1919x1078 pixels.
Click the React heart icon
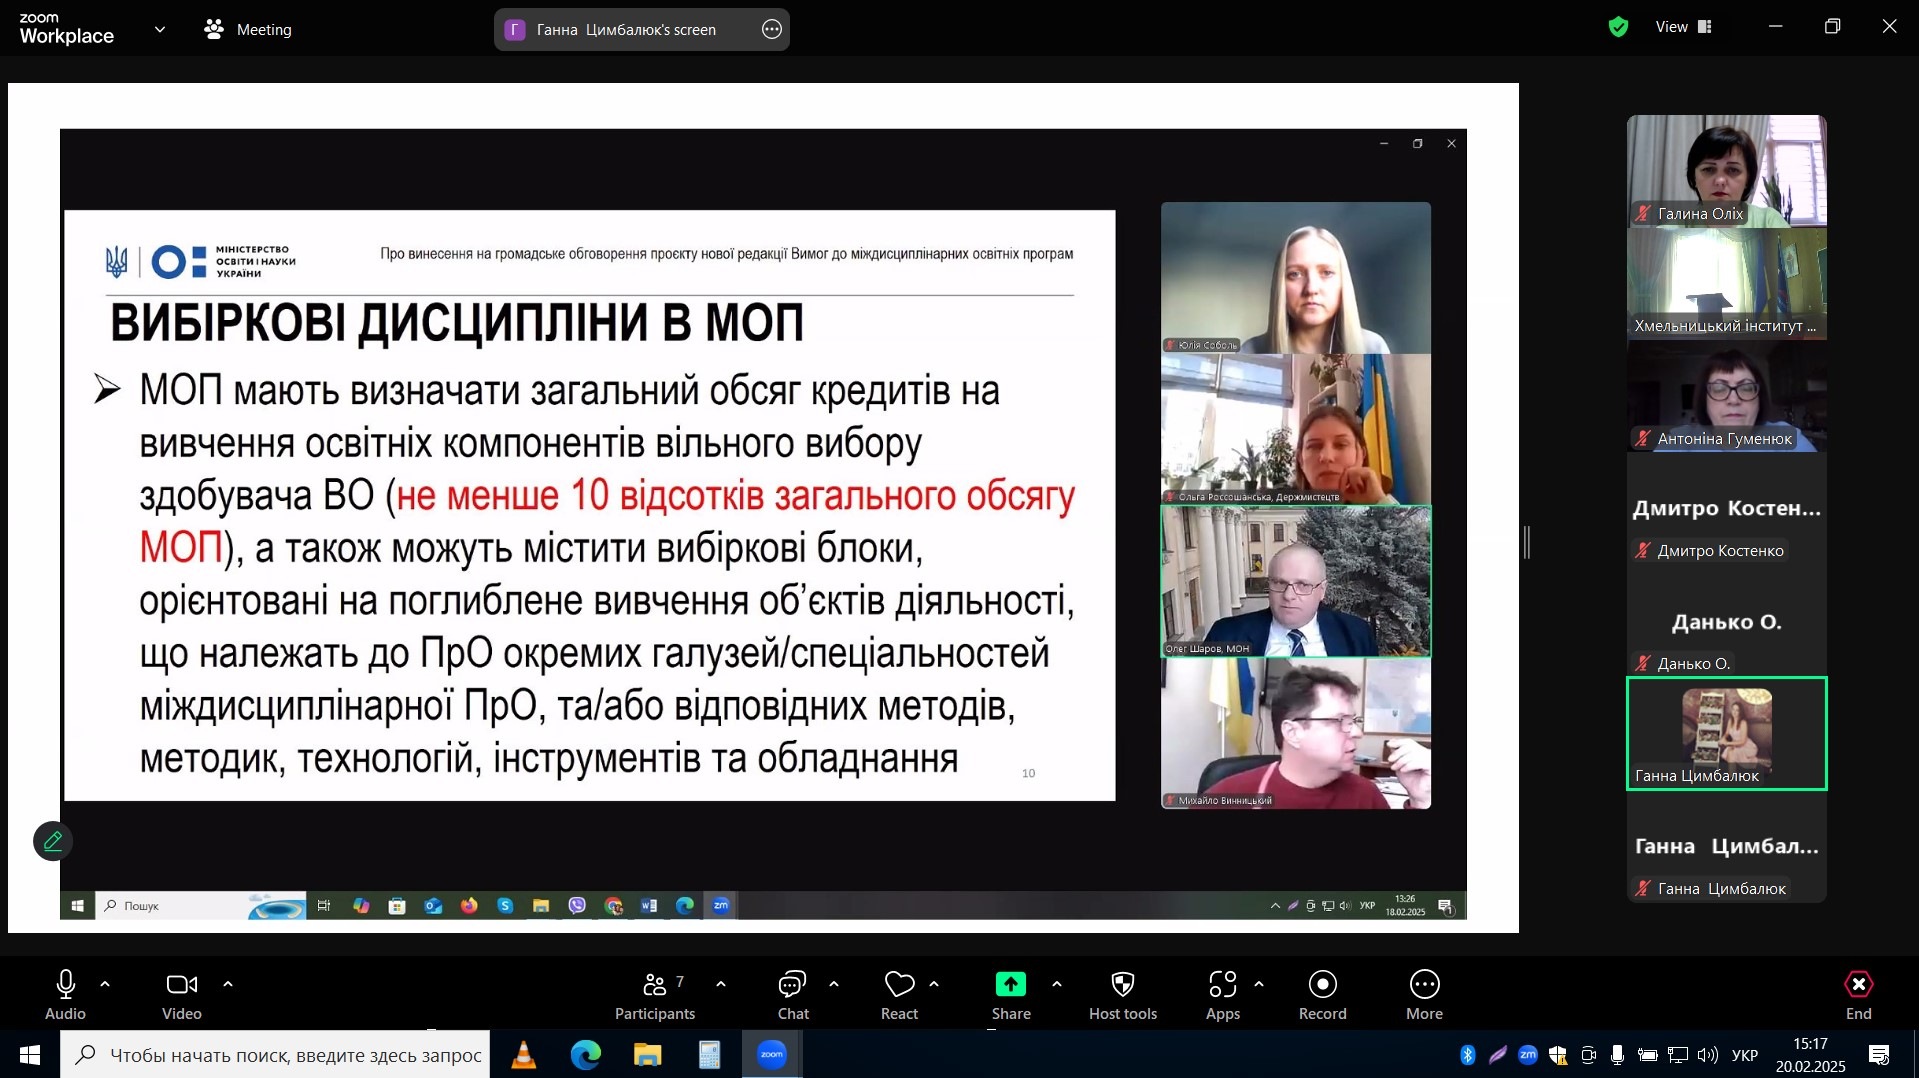point(899,986)
